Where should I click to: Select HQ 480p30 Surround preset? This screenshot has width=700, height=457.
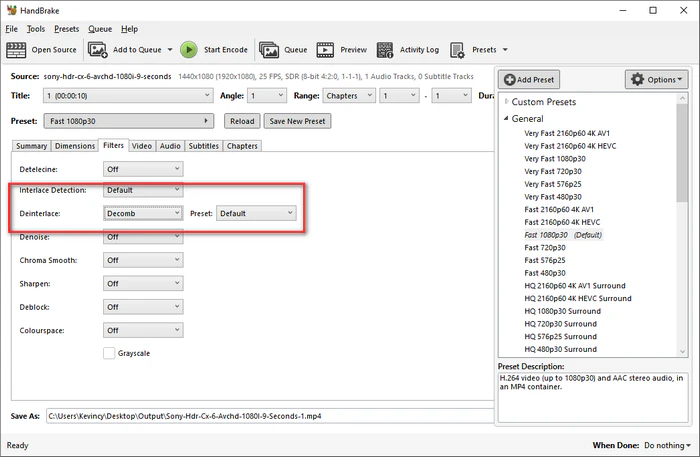[x=561, y=349]
